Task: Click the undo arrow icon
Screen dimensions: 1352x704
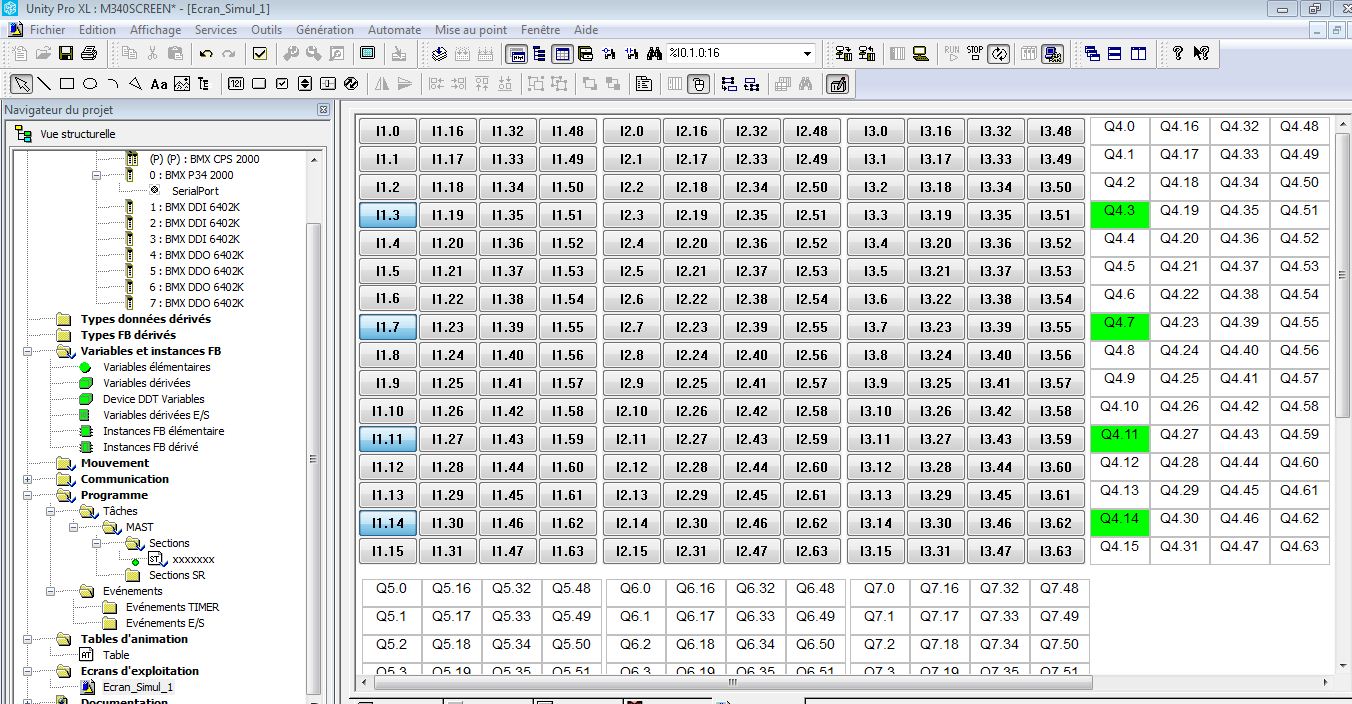Action: [x=206, y=53]
